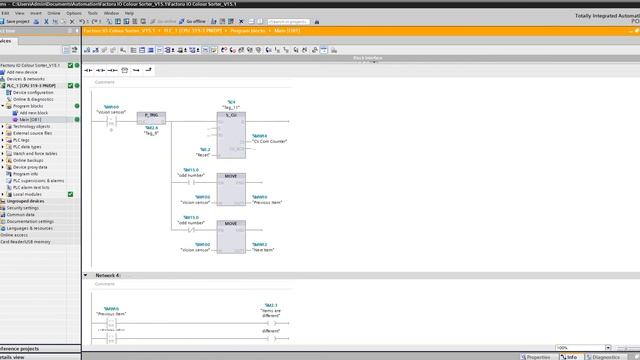Expand the Online backups folder
The width and height of the screenshot is (640, 360).
click(x=3, y=160)
